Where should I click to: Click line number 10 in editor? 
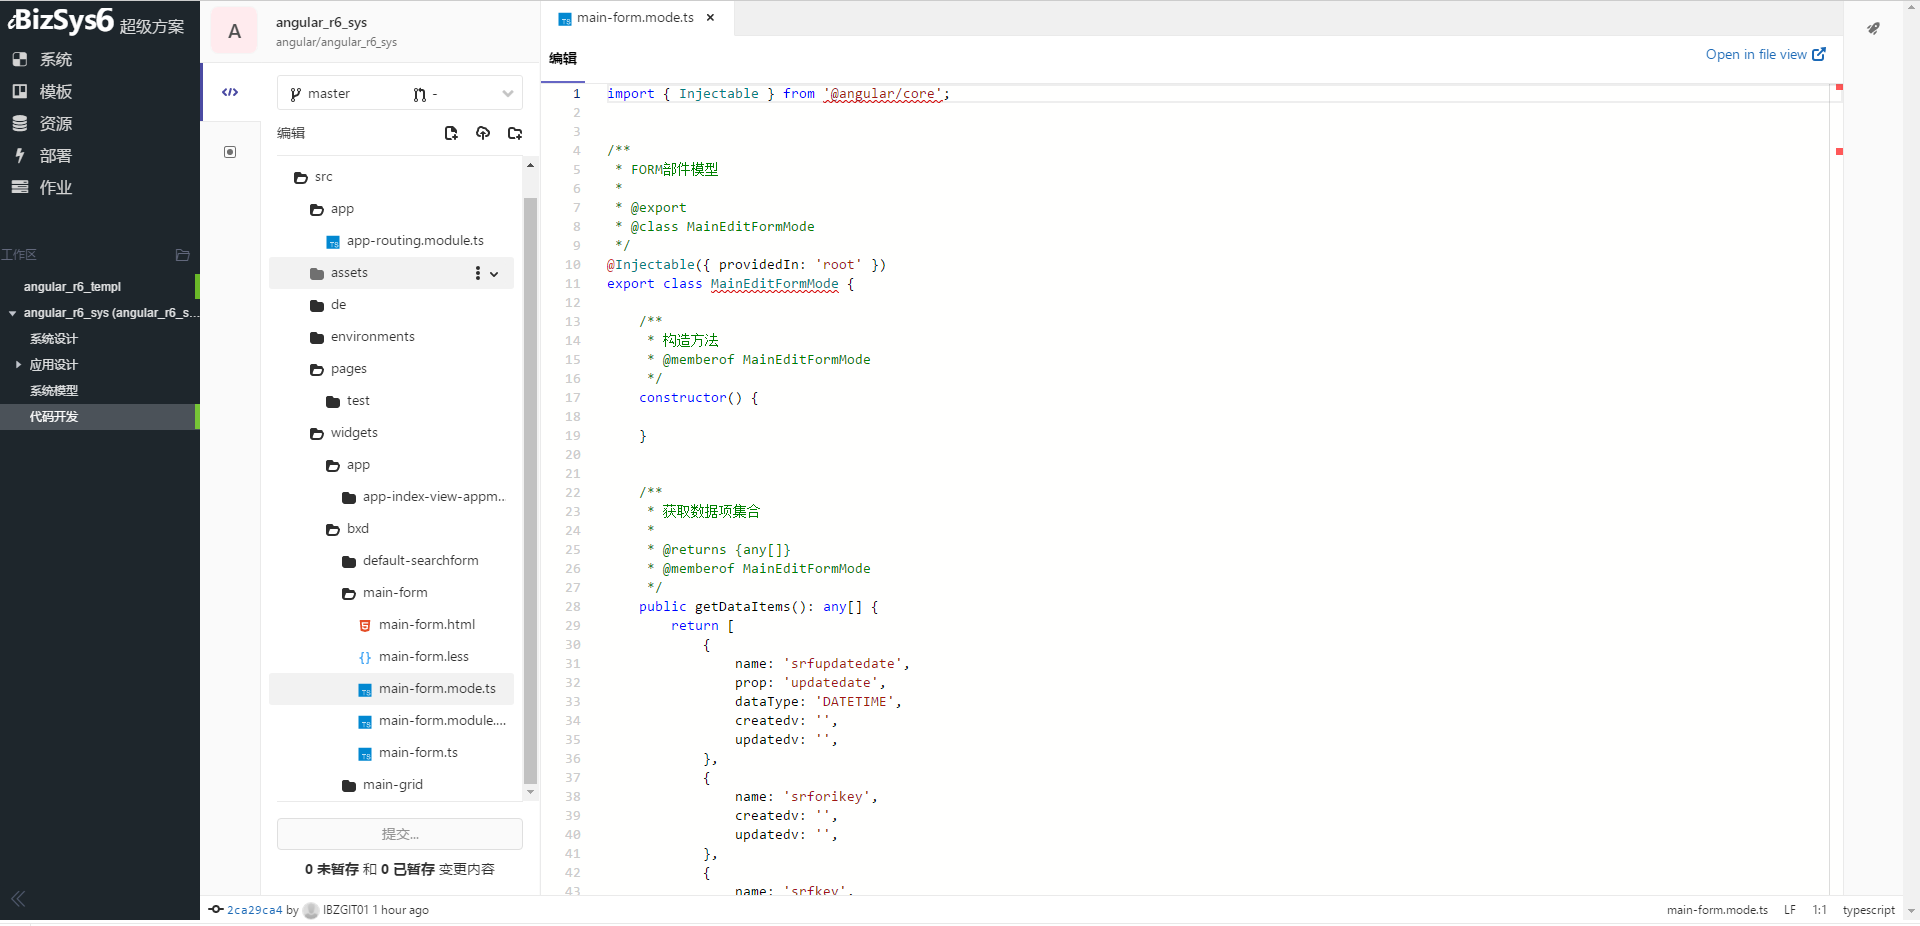point(573,265)
